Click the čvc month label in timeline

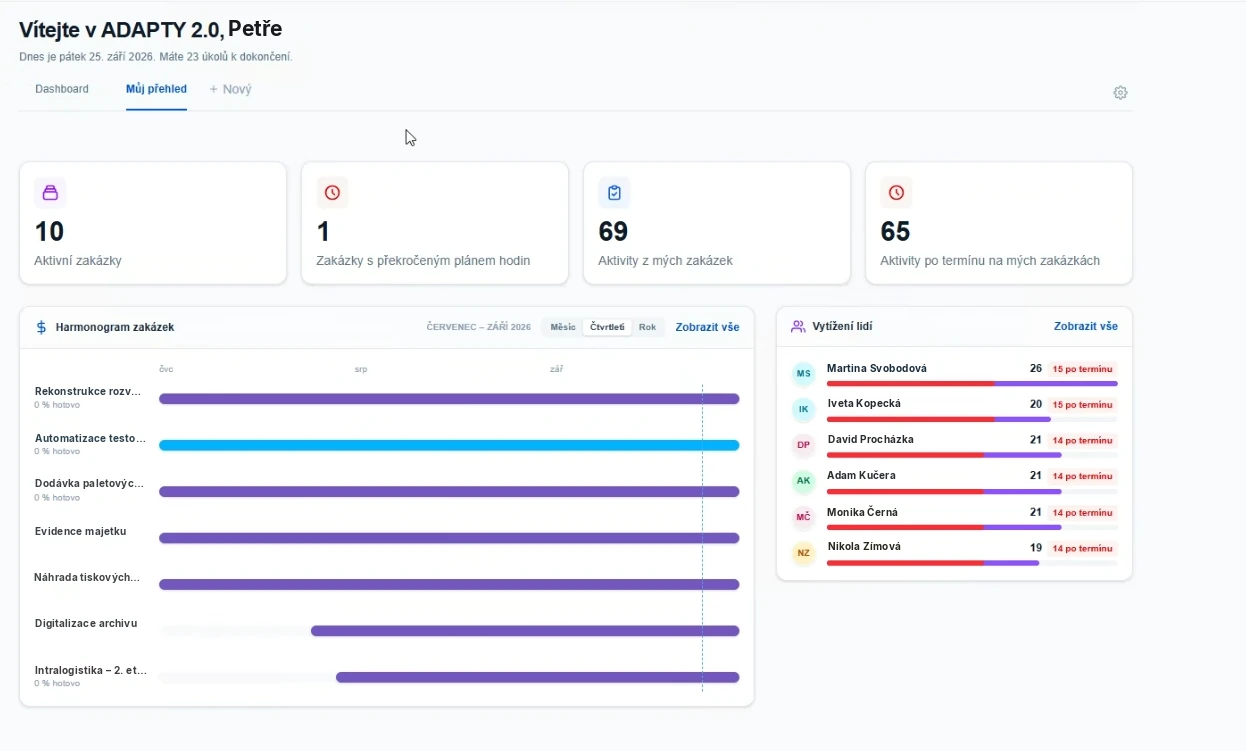166,369
